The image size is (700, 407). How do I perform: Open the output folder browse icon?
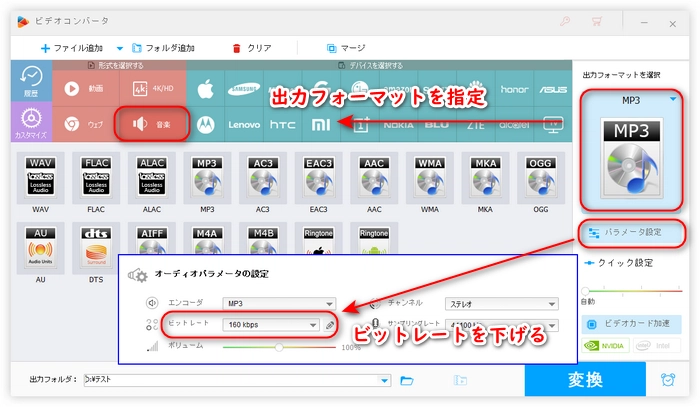point(407,380)
